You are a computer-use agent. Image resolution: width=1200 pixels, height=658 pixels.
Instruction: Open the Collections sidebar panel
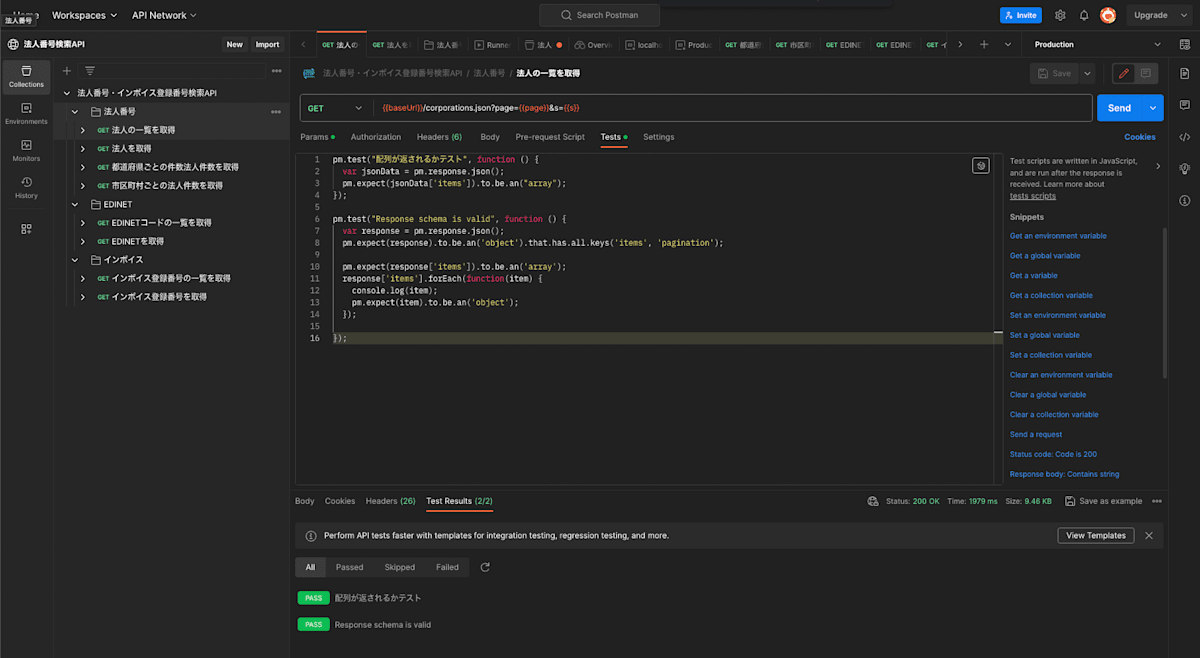(x=26, y=76)
